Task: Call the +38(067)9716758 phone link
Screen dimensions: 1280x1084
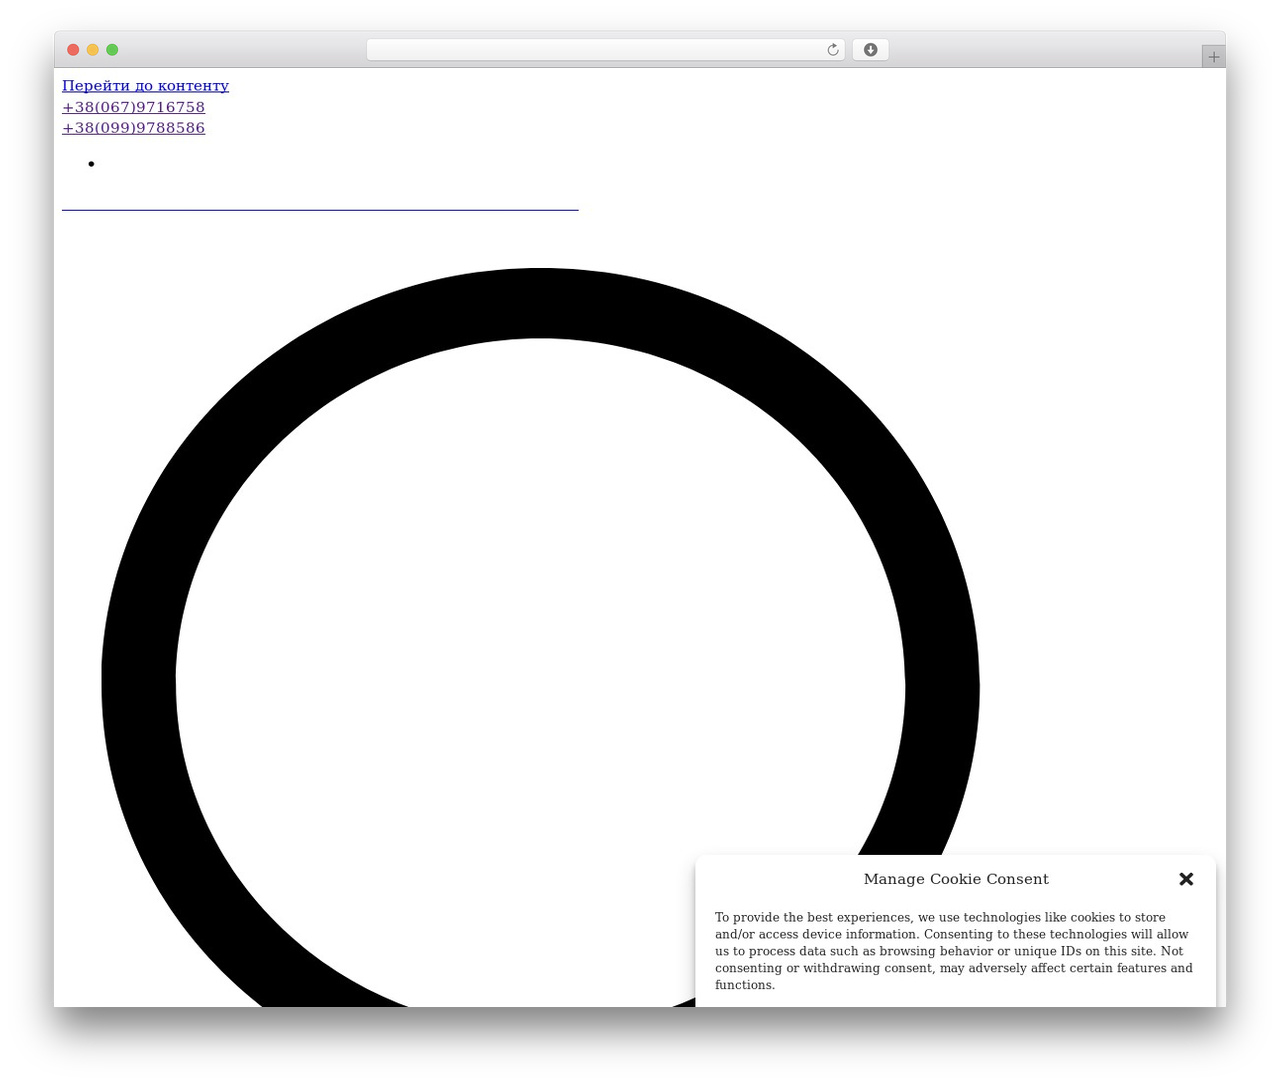Action: [133, 107]
